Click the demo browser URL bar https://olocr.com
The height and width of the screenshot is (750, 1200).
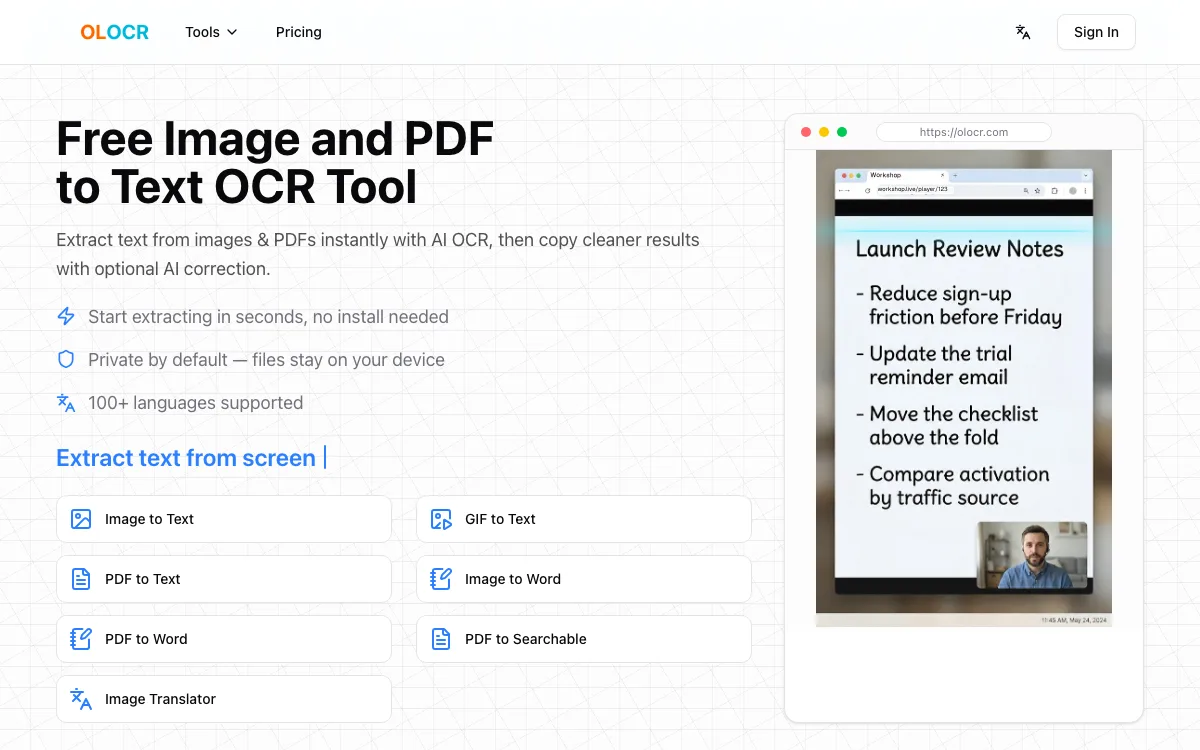964,132
